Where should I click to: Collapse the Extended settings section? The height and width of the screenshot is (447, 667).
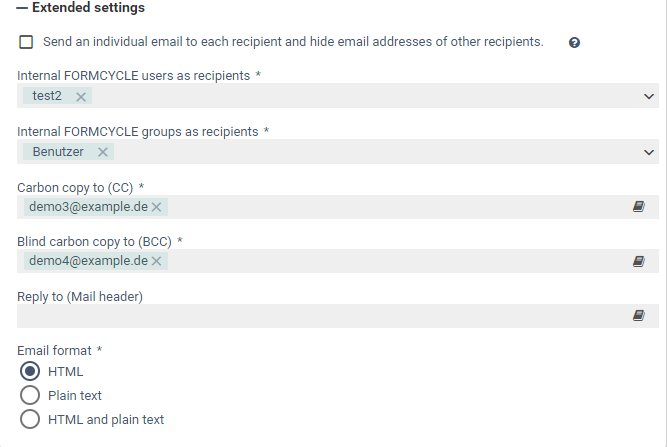coord(80,8)
